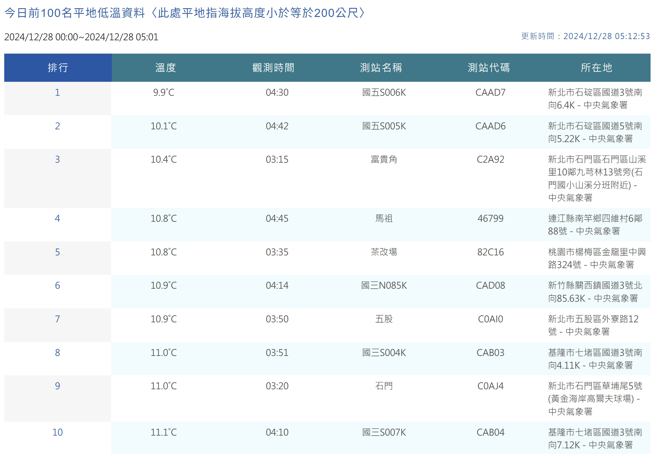
Task: Click temperature 9.9°C
Action: click(x=164, y=92)
